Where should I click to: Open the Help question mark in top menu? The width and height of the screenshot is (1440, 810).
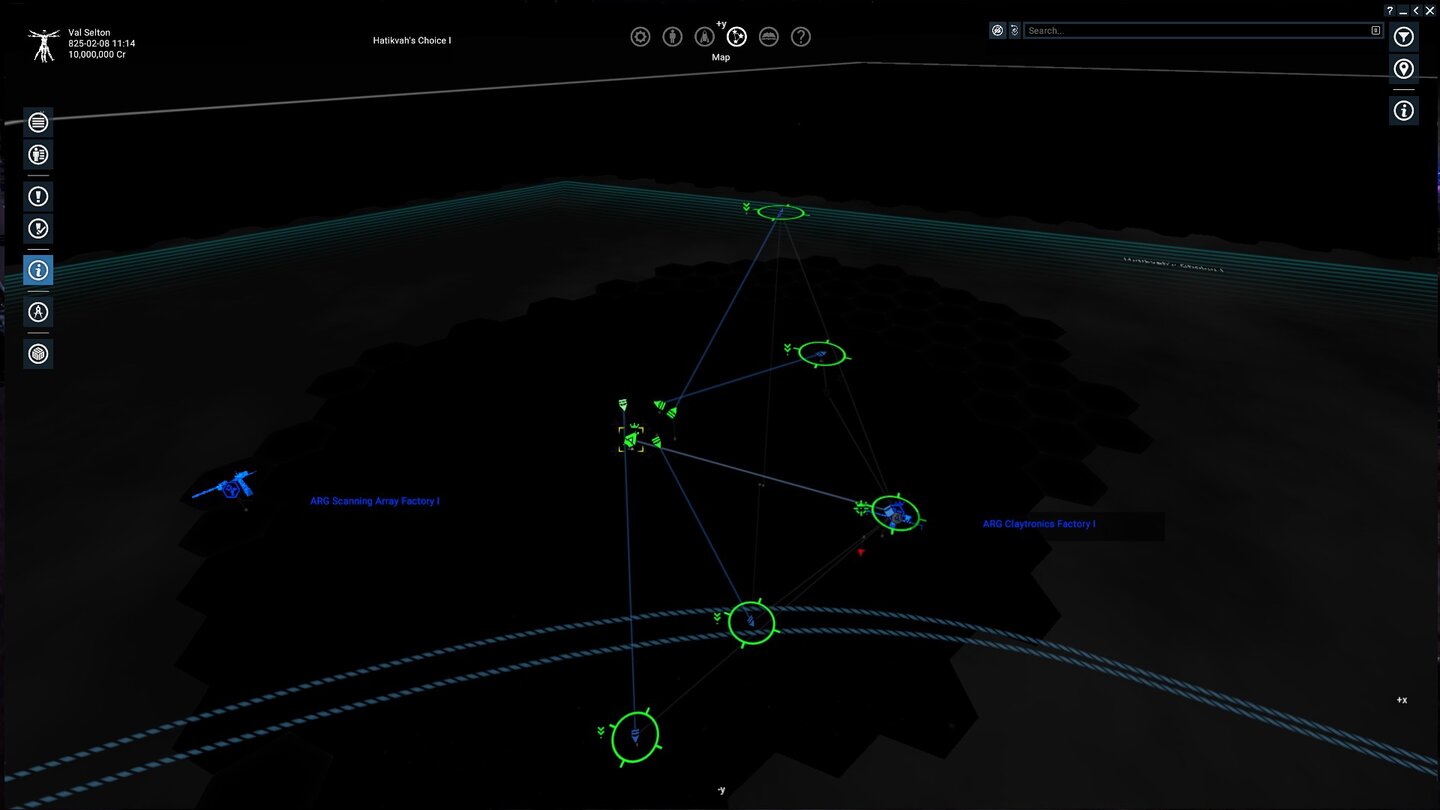tap(801, 37)
